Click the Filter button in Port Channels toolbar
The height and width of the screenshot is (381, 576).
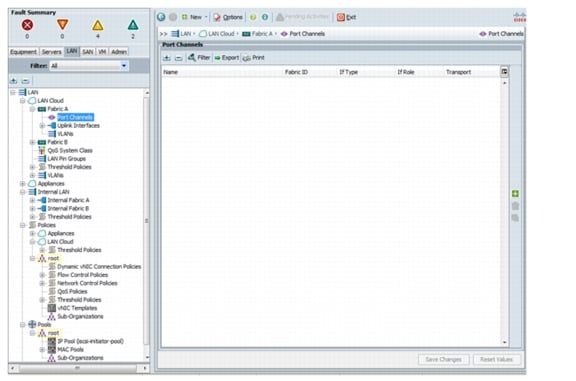tap(199, 58)
